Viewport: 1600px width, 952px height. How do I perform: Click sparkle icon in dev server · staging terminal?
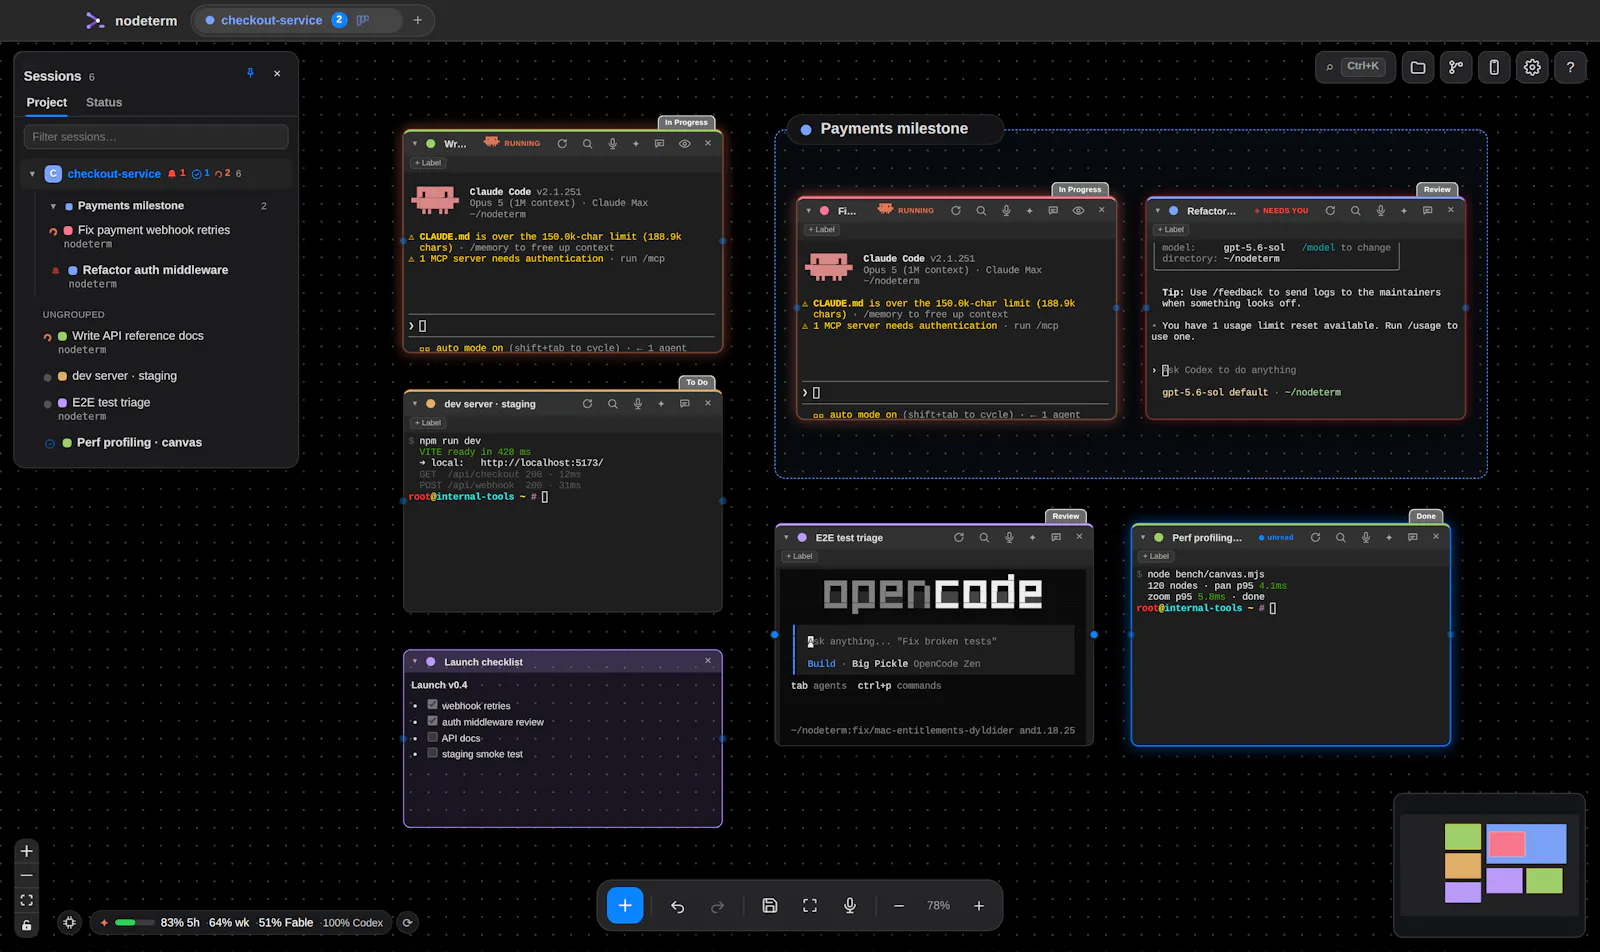(x=660, y=404)
